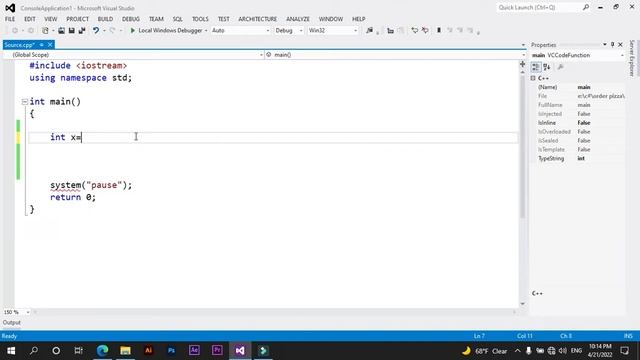Click the system("pause"); code line
The image size is (640, 360).
pyautogui.click(x=91, y=185)
